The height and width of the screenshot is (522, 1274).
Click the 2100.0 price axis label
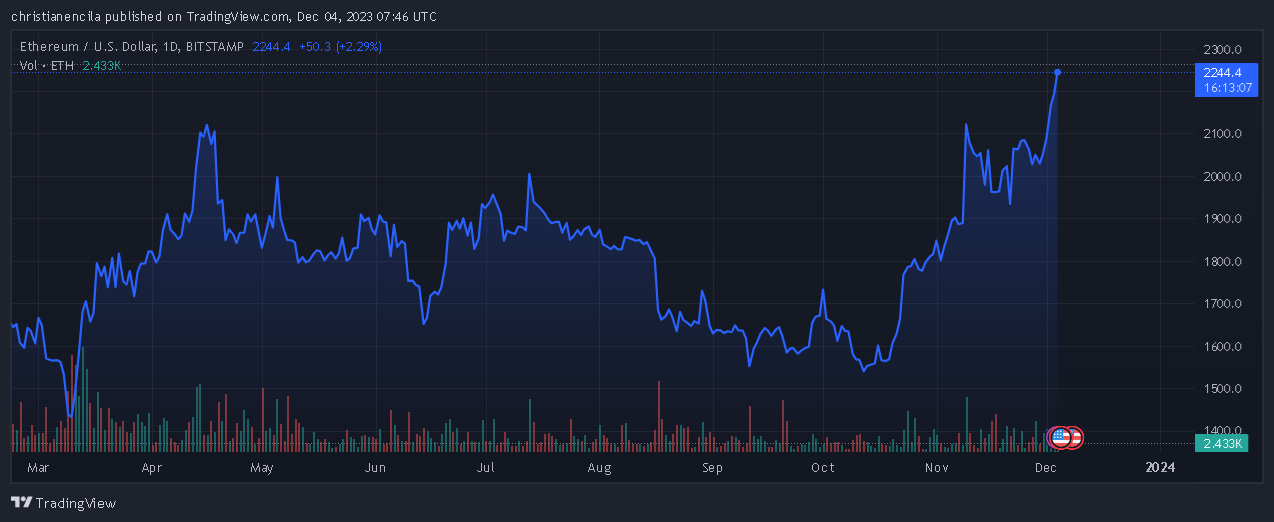click(x=1222, y=134)
